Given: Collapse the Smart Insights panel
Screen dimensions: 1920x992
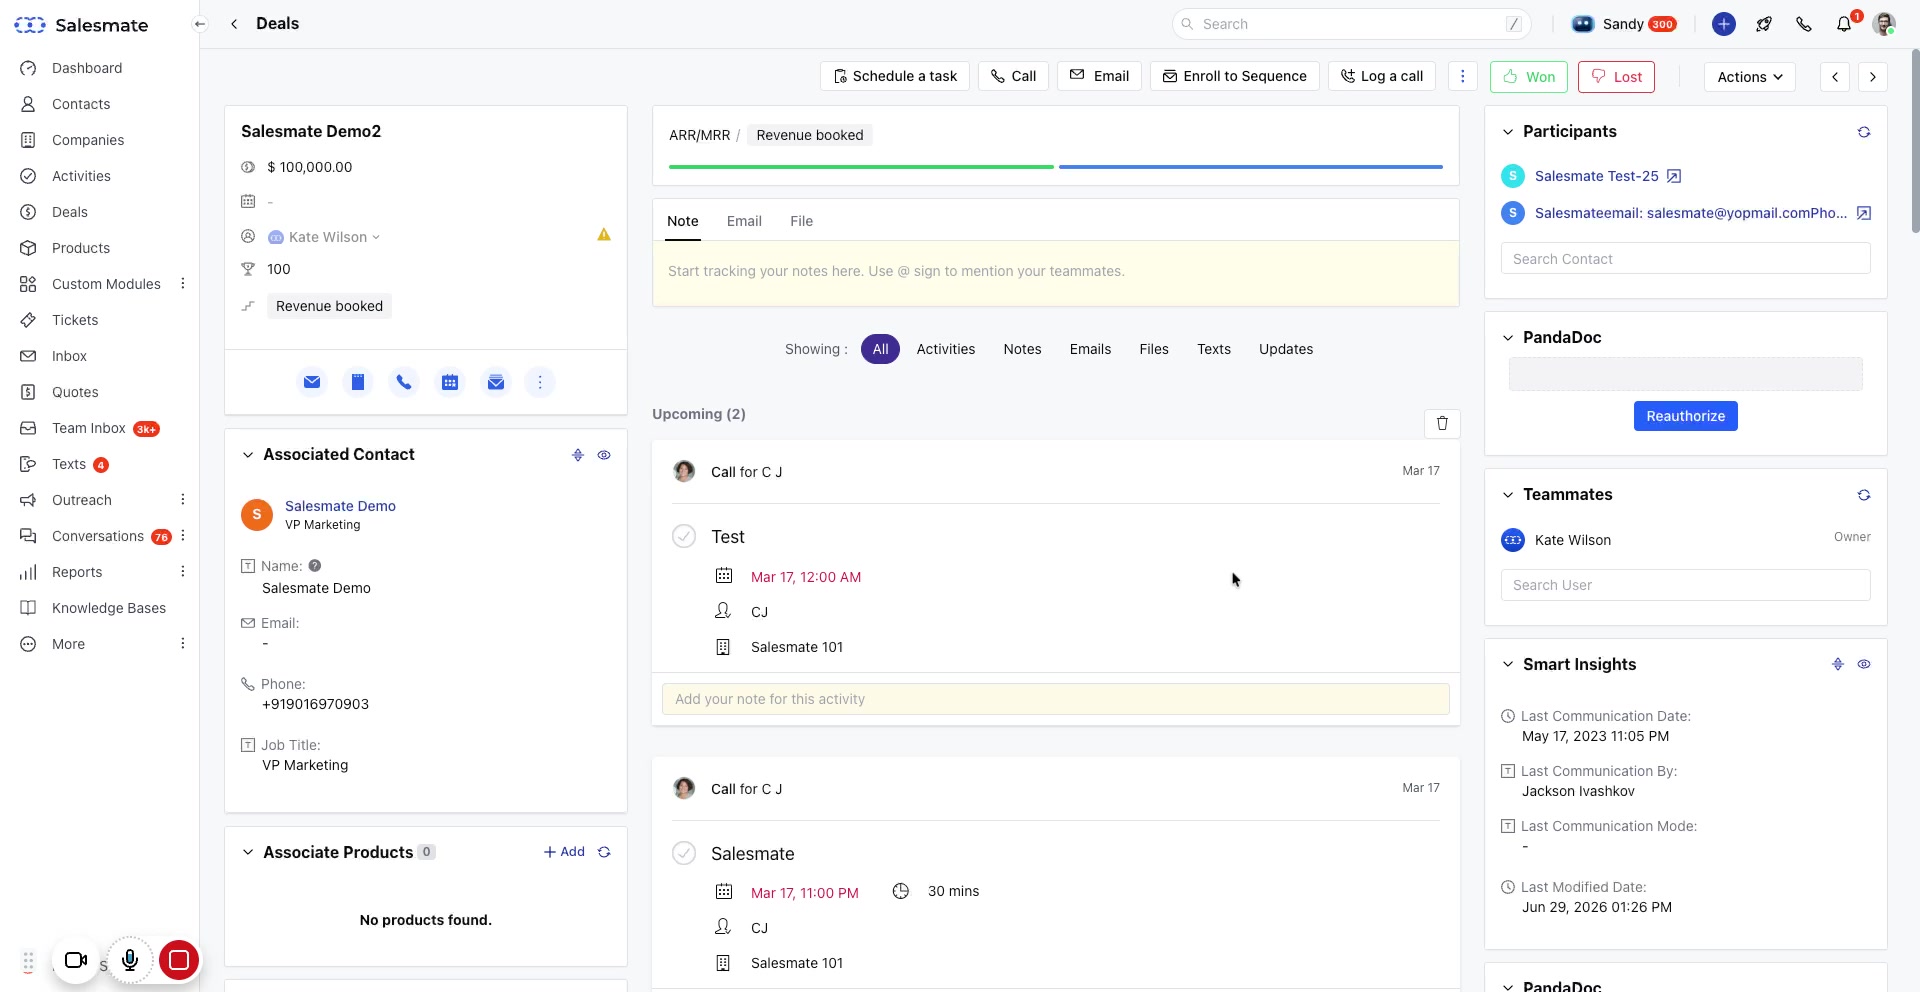Looking at the screenshot, I should [1508, 665].
